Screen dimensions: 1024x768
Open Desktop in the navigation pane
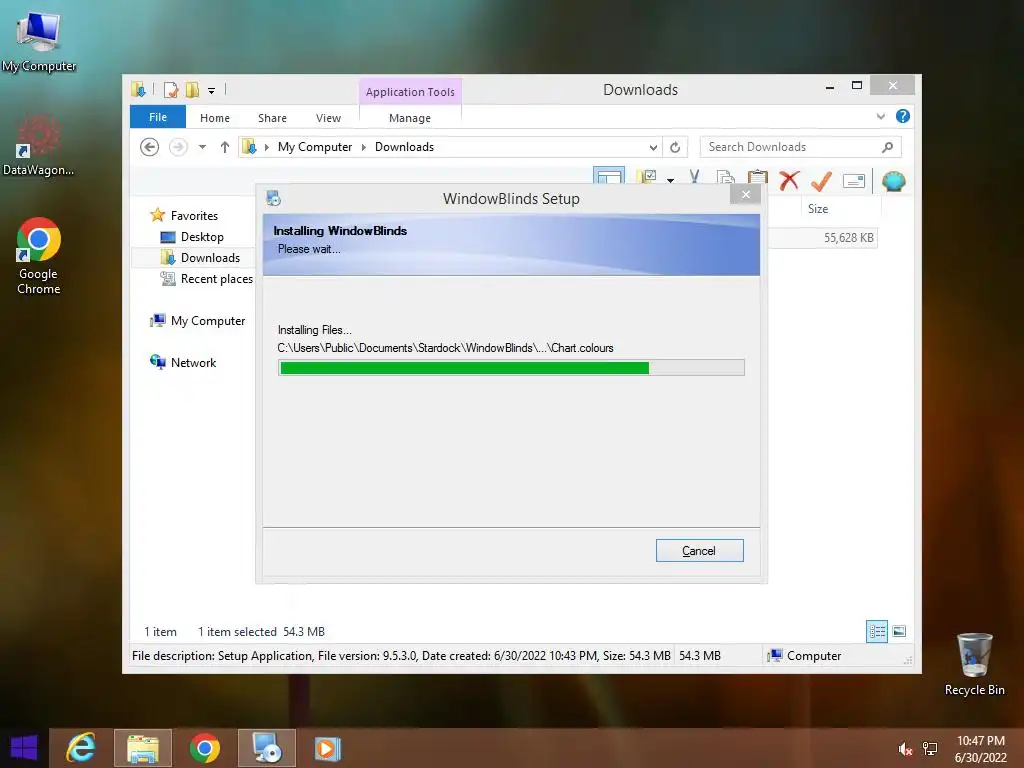tap(202, 237)
